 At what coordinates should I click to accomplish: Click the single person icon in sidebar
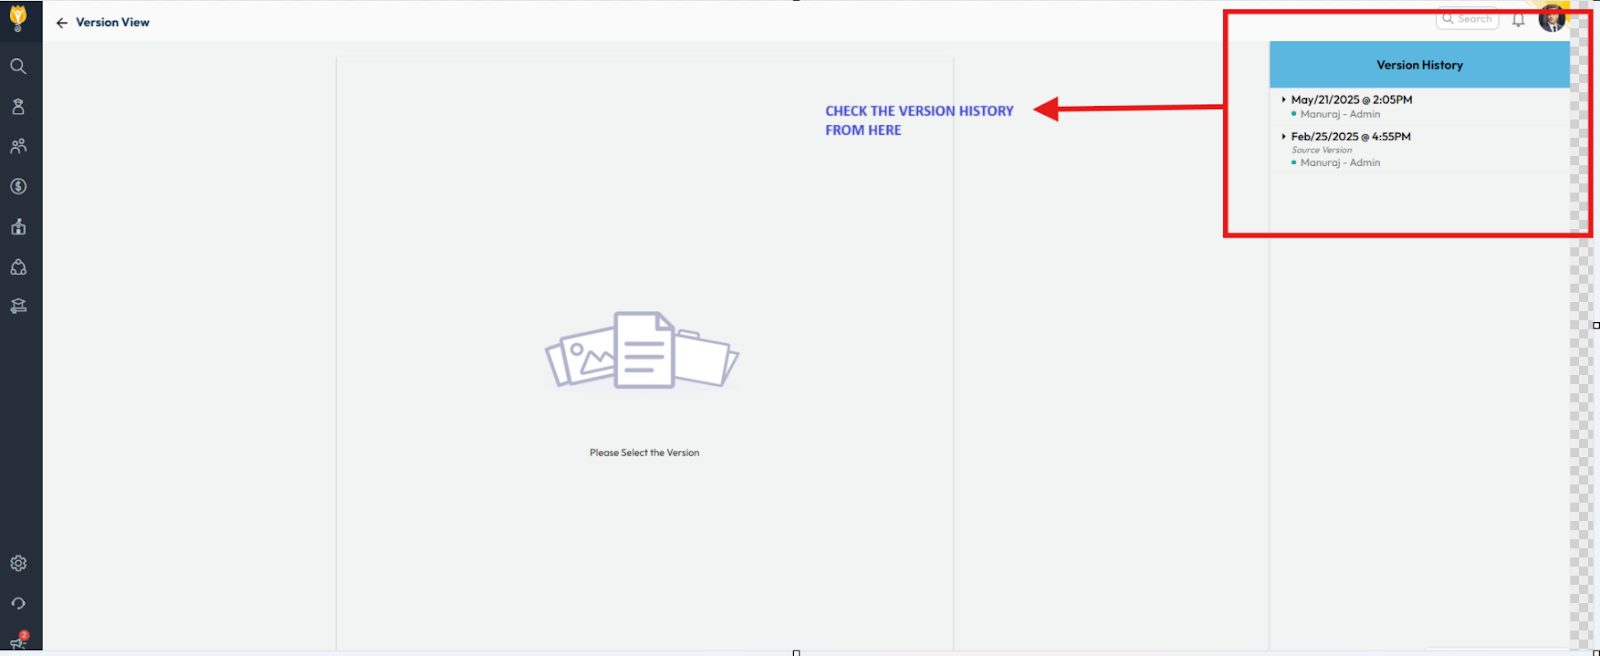click(18, 106)
